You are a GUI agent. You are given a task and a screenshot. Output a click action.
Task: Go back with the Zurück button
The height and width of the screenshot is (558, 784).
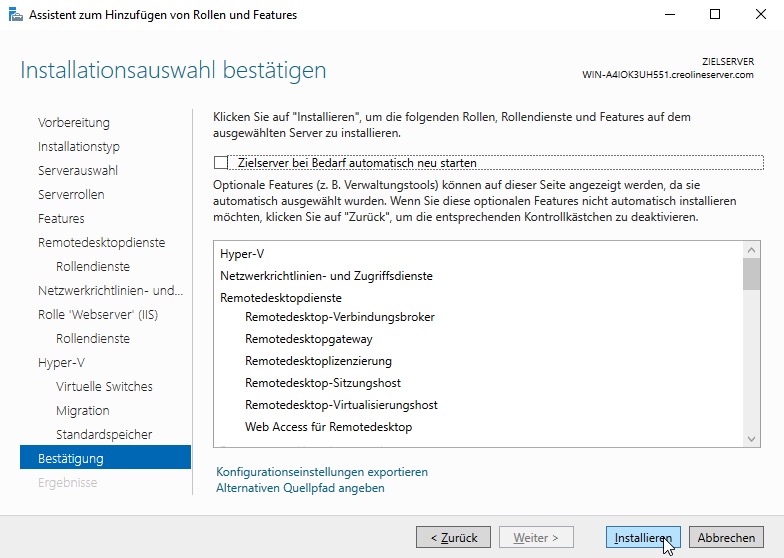pyautogui.click(x=454, y=538)
